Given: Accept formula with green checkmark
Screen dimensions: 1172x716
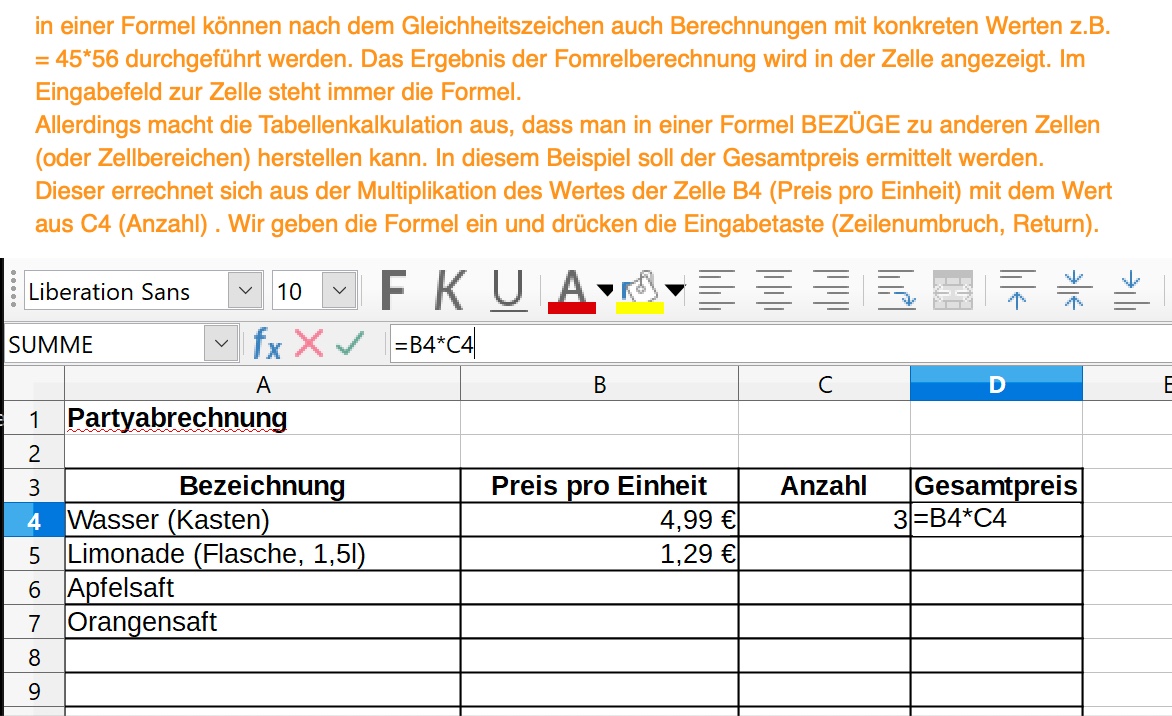Looking at the screenshot, I should click(x=350, y=345).
